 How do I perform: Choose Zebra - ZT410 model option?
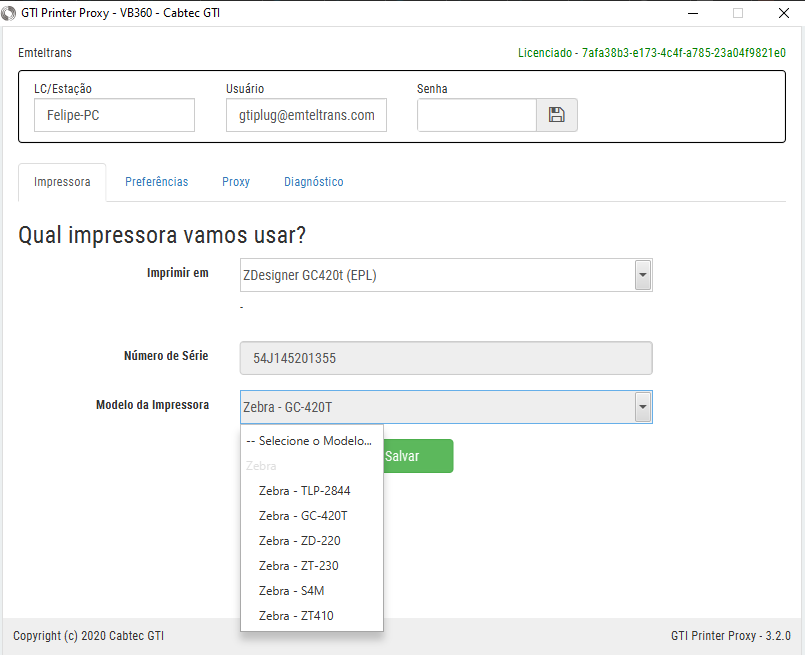coord(312,615)
